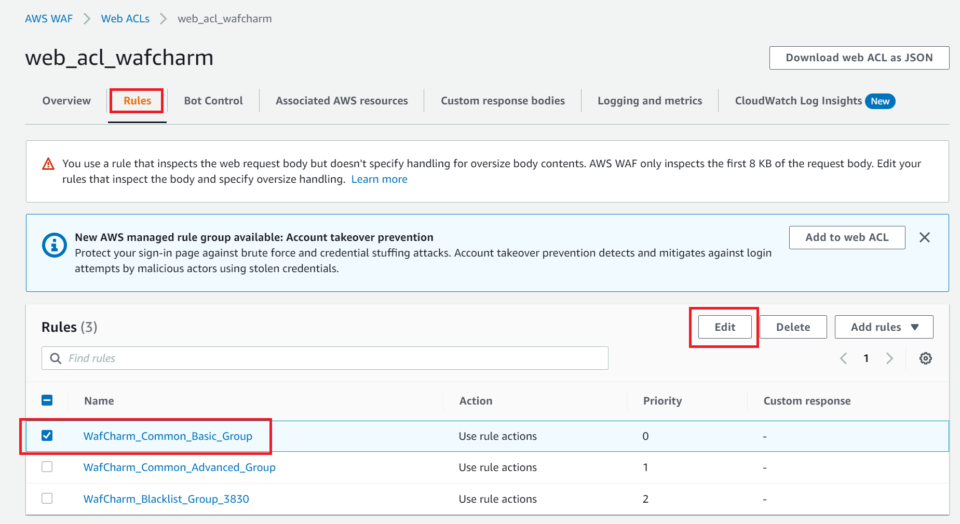Dismiss the account takeover prevention banner
Viewport: 960px width, 524px height.
924,238
